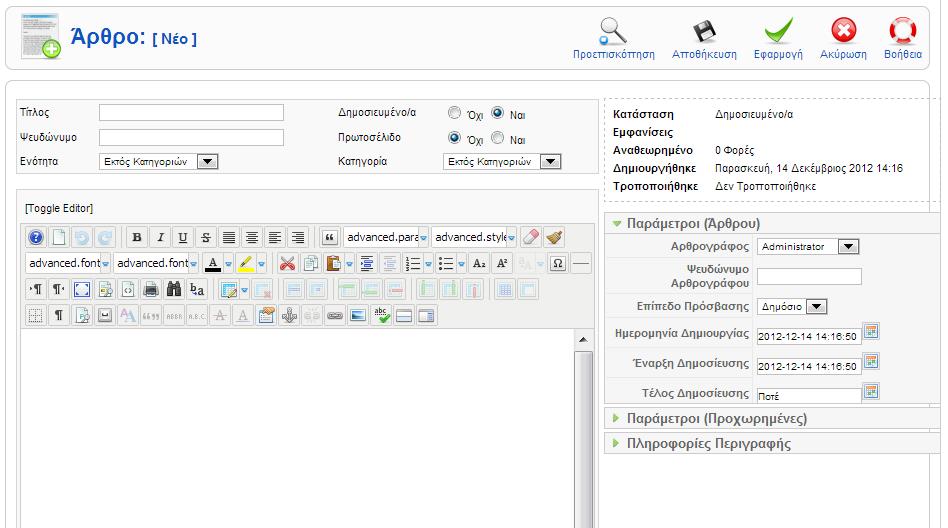
Task: Click Αποθήκευση save button
Action: click(704, 38)
